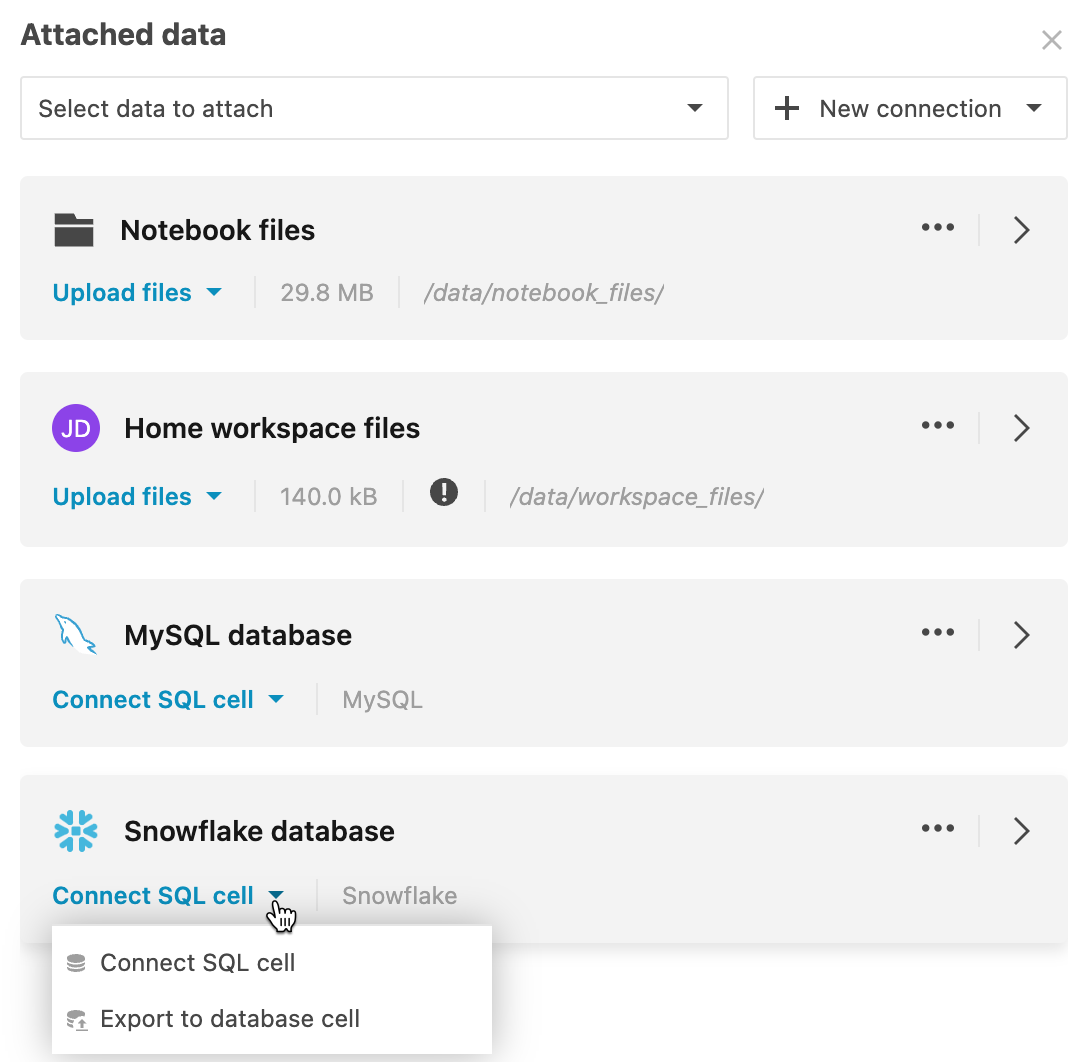Open the three-dot menu for Notebook files
Image resolution: width=1082 pixels, height=1062 pixels.
938,228
